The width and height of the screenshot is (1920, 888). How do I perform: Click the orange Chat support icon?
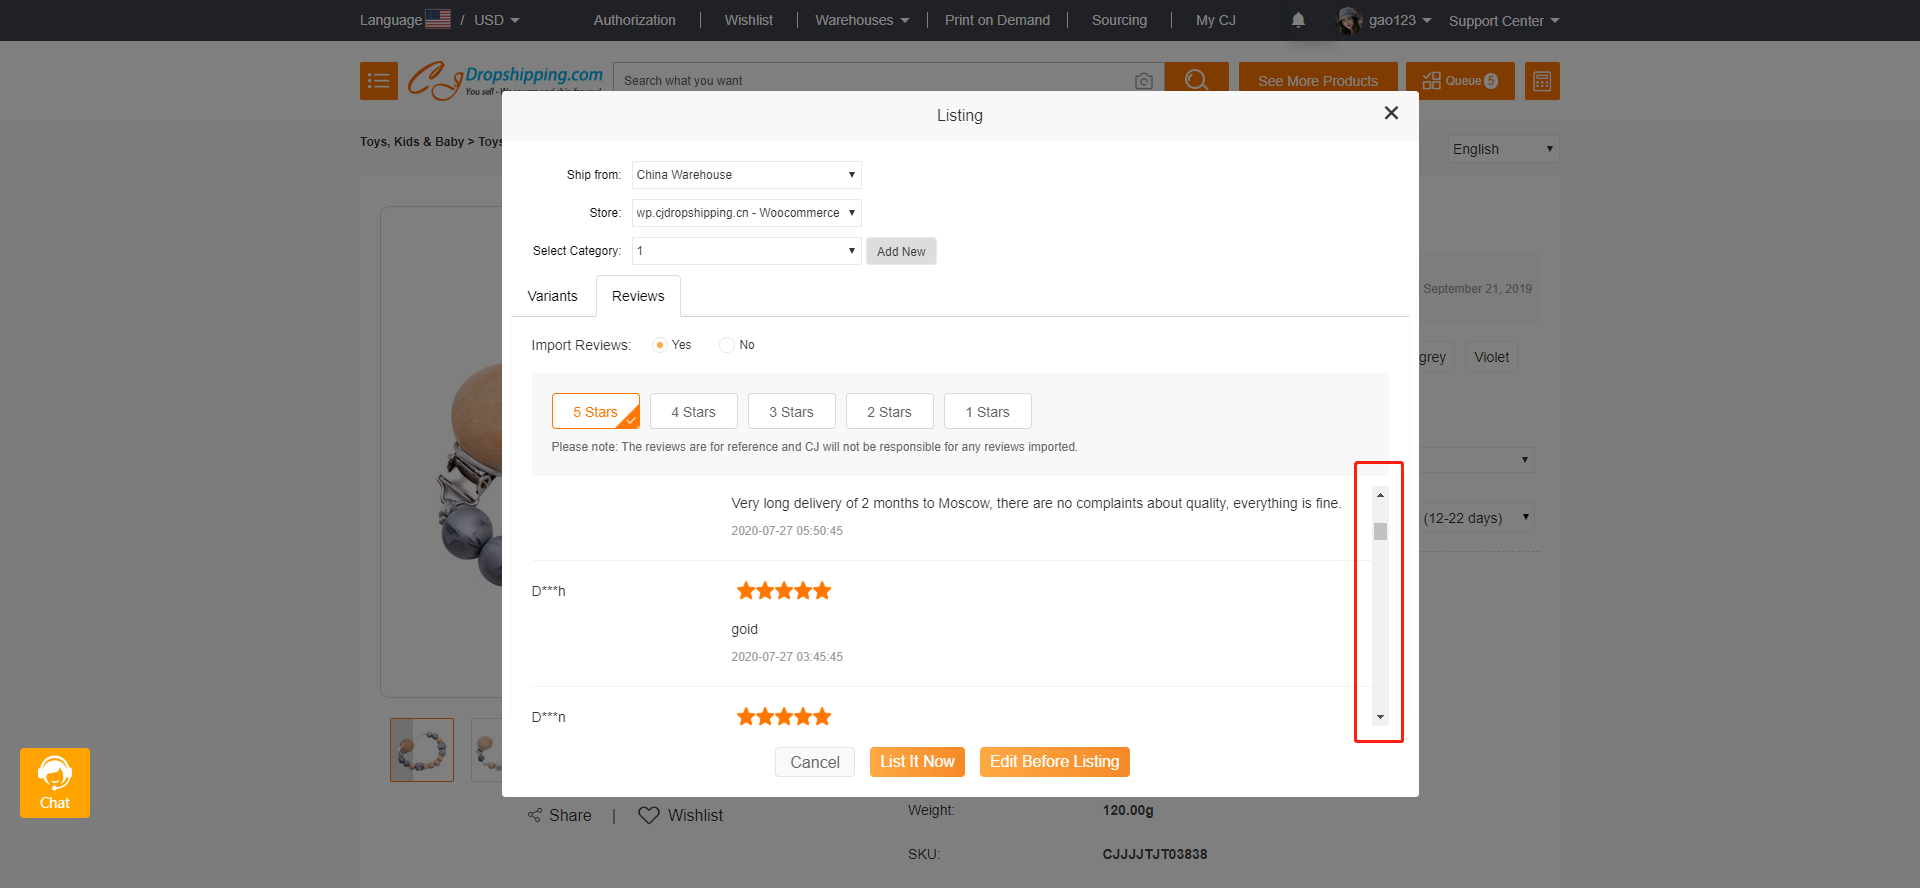(55, 782)
